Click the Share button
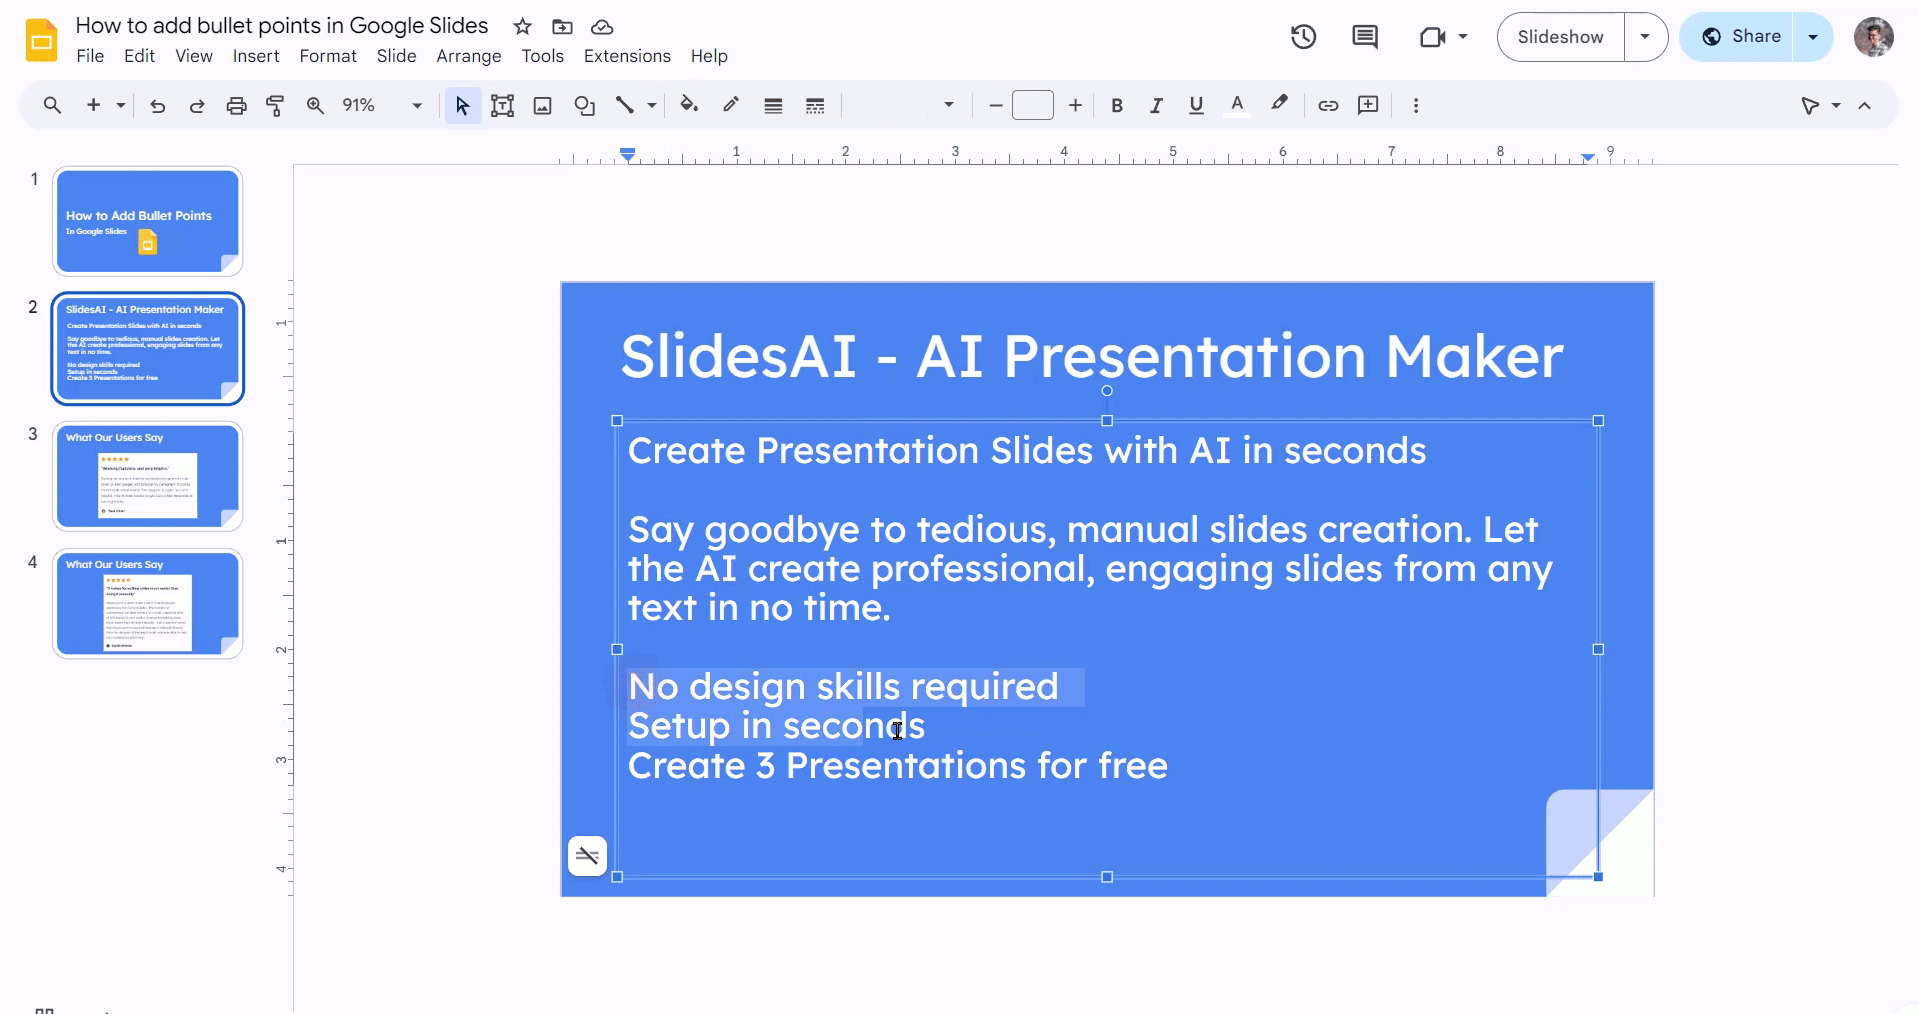 coord(1750,36)
